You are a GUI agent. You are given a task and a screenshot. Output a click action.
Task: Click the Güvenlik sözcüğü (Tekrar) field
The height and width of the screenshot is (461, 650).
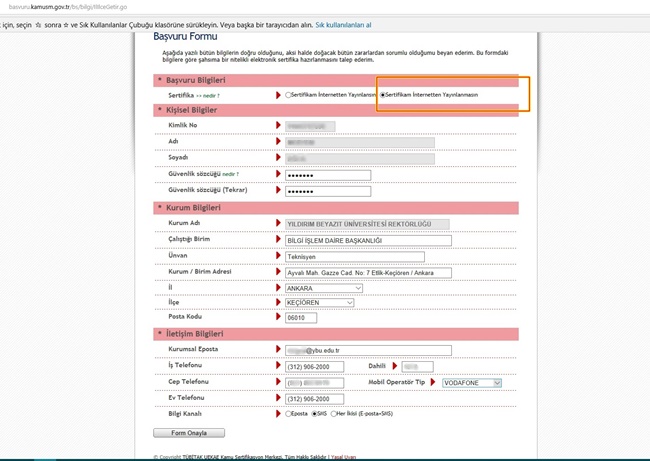point(327,191)
